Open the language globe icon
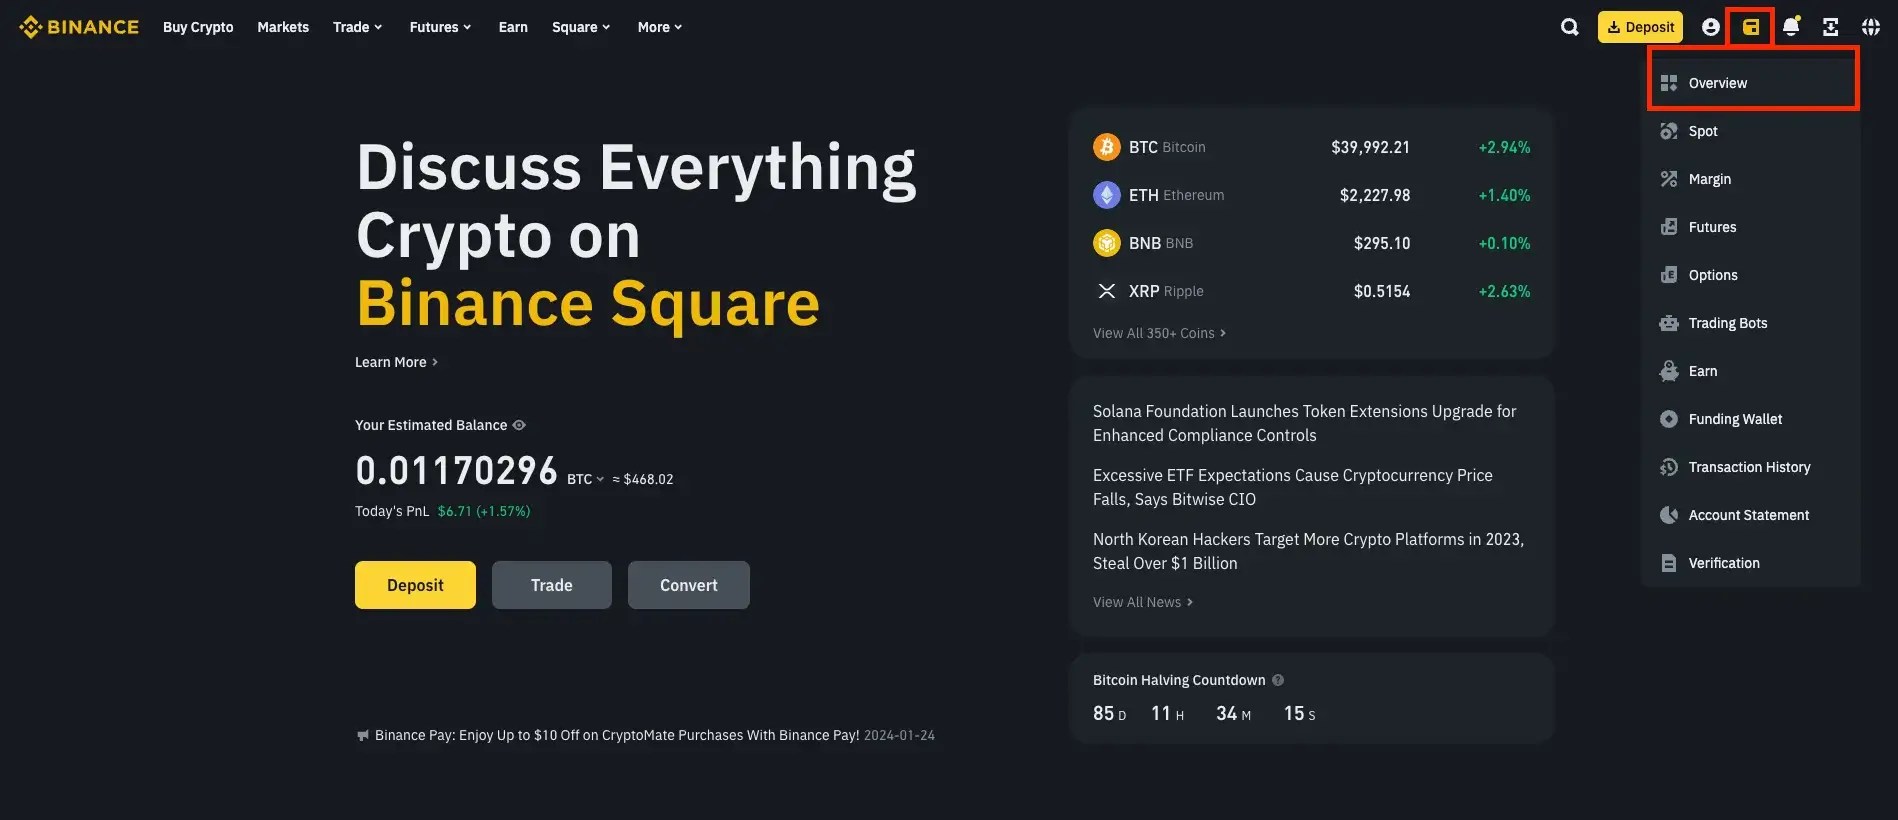This screenshot has width=1898, height=820. pyautogui.click(x=1871, y=27)
